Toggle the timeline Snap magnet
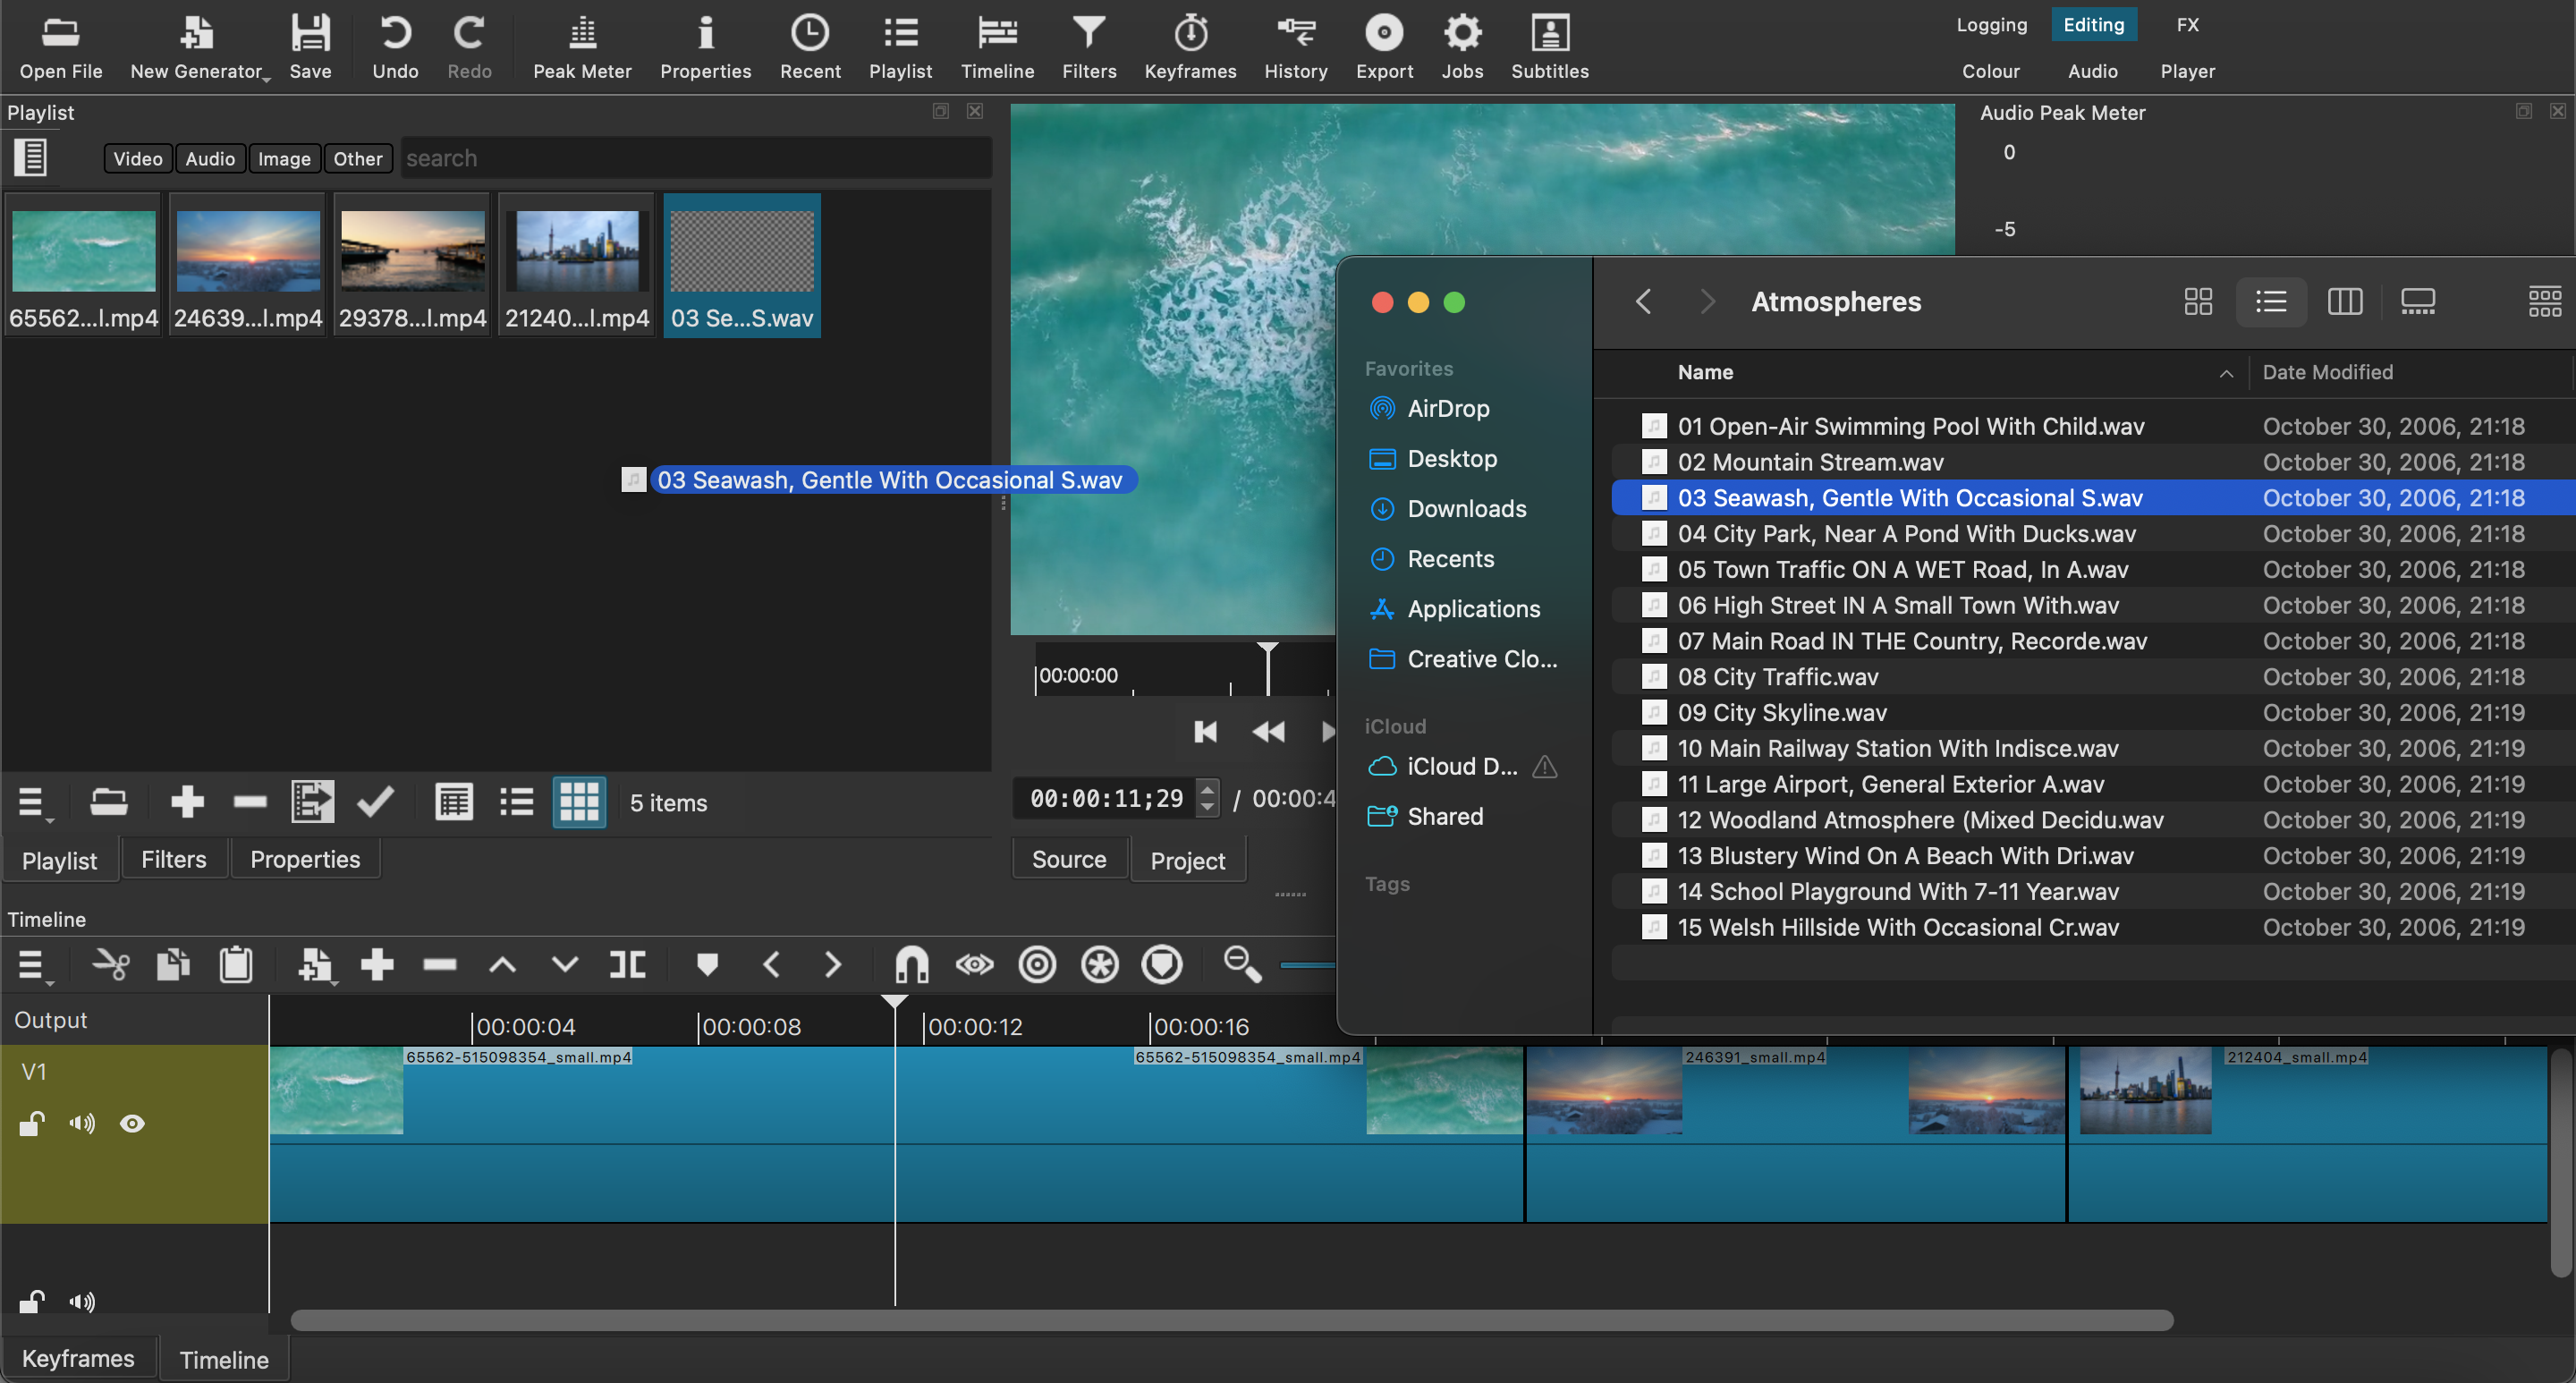The image size is (2576, 1383). click(x=911, y=965)
